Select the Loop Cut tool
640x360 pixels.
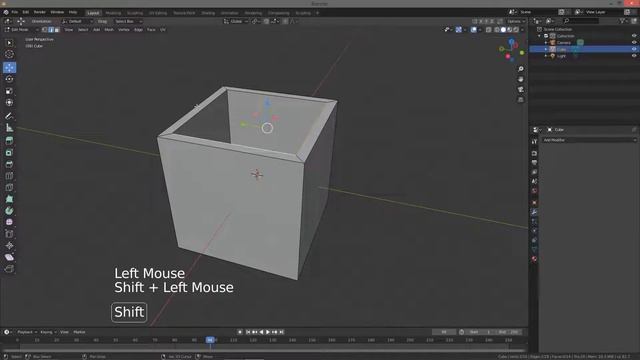[9, 176]
